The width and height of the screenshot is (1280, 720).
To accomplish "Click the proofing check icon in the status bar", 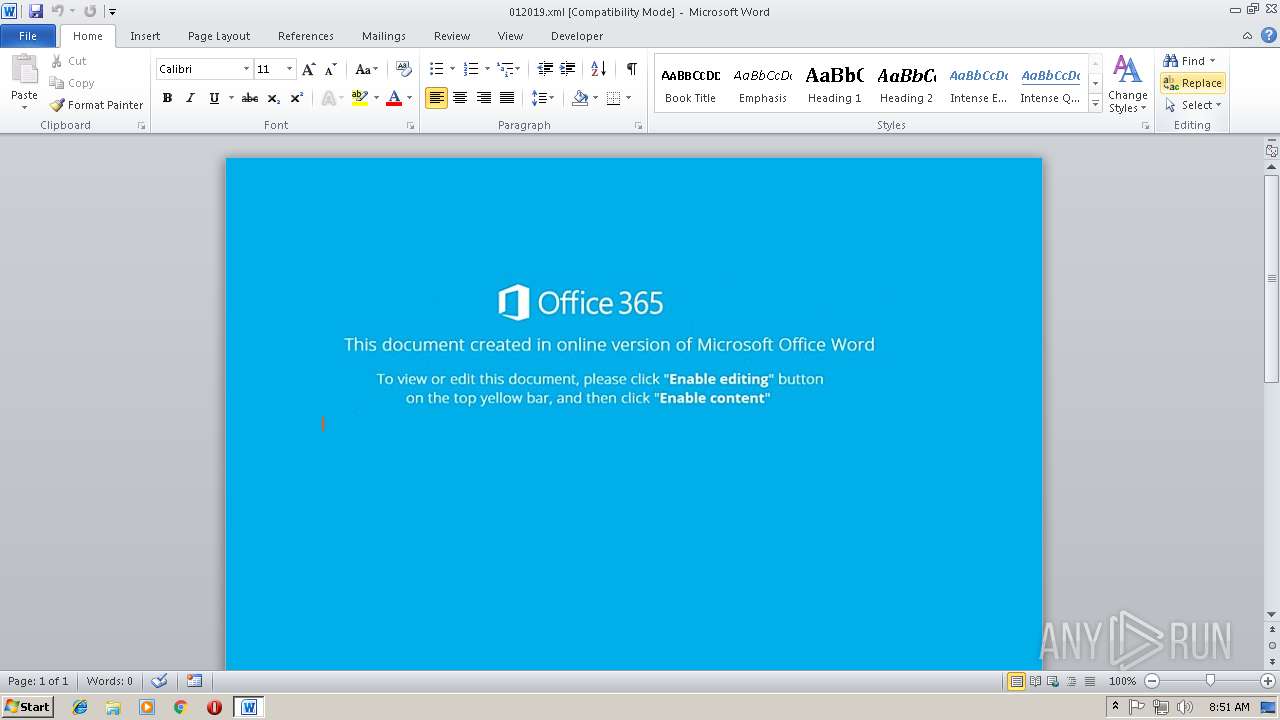I will coord(159,681).
